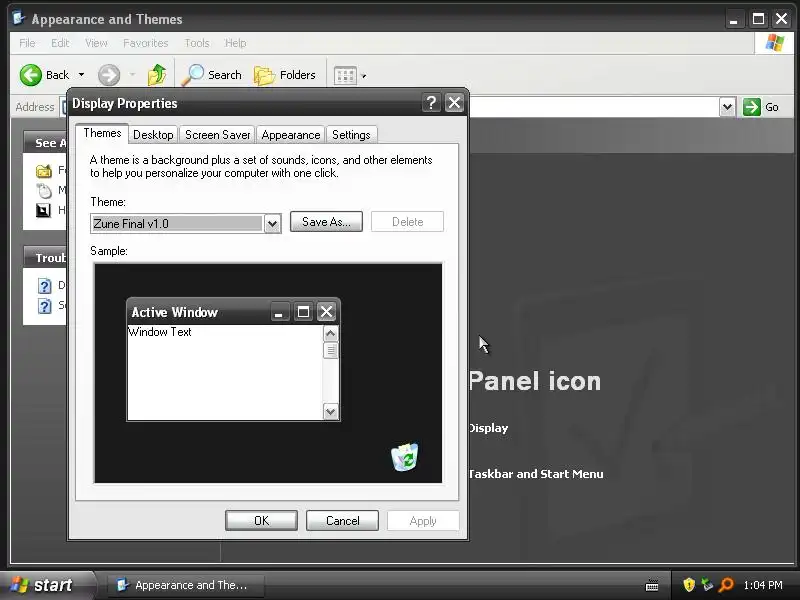Image resolution: width=800 pixels, height=600 pixels.
Task: Switch to the Appearance tab
Action: [x=291, y=135]
